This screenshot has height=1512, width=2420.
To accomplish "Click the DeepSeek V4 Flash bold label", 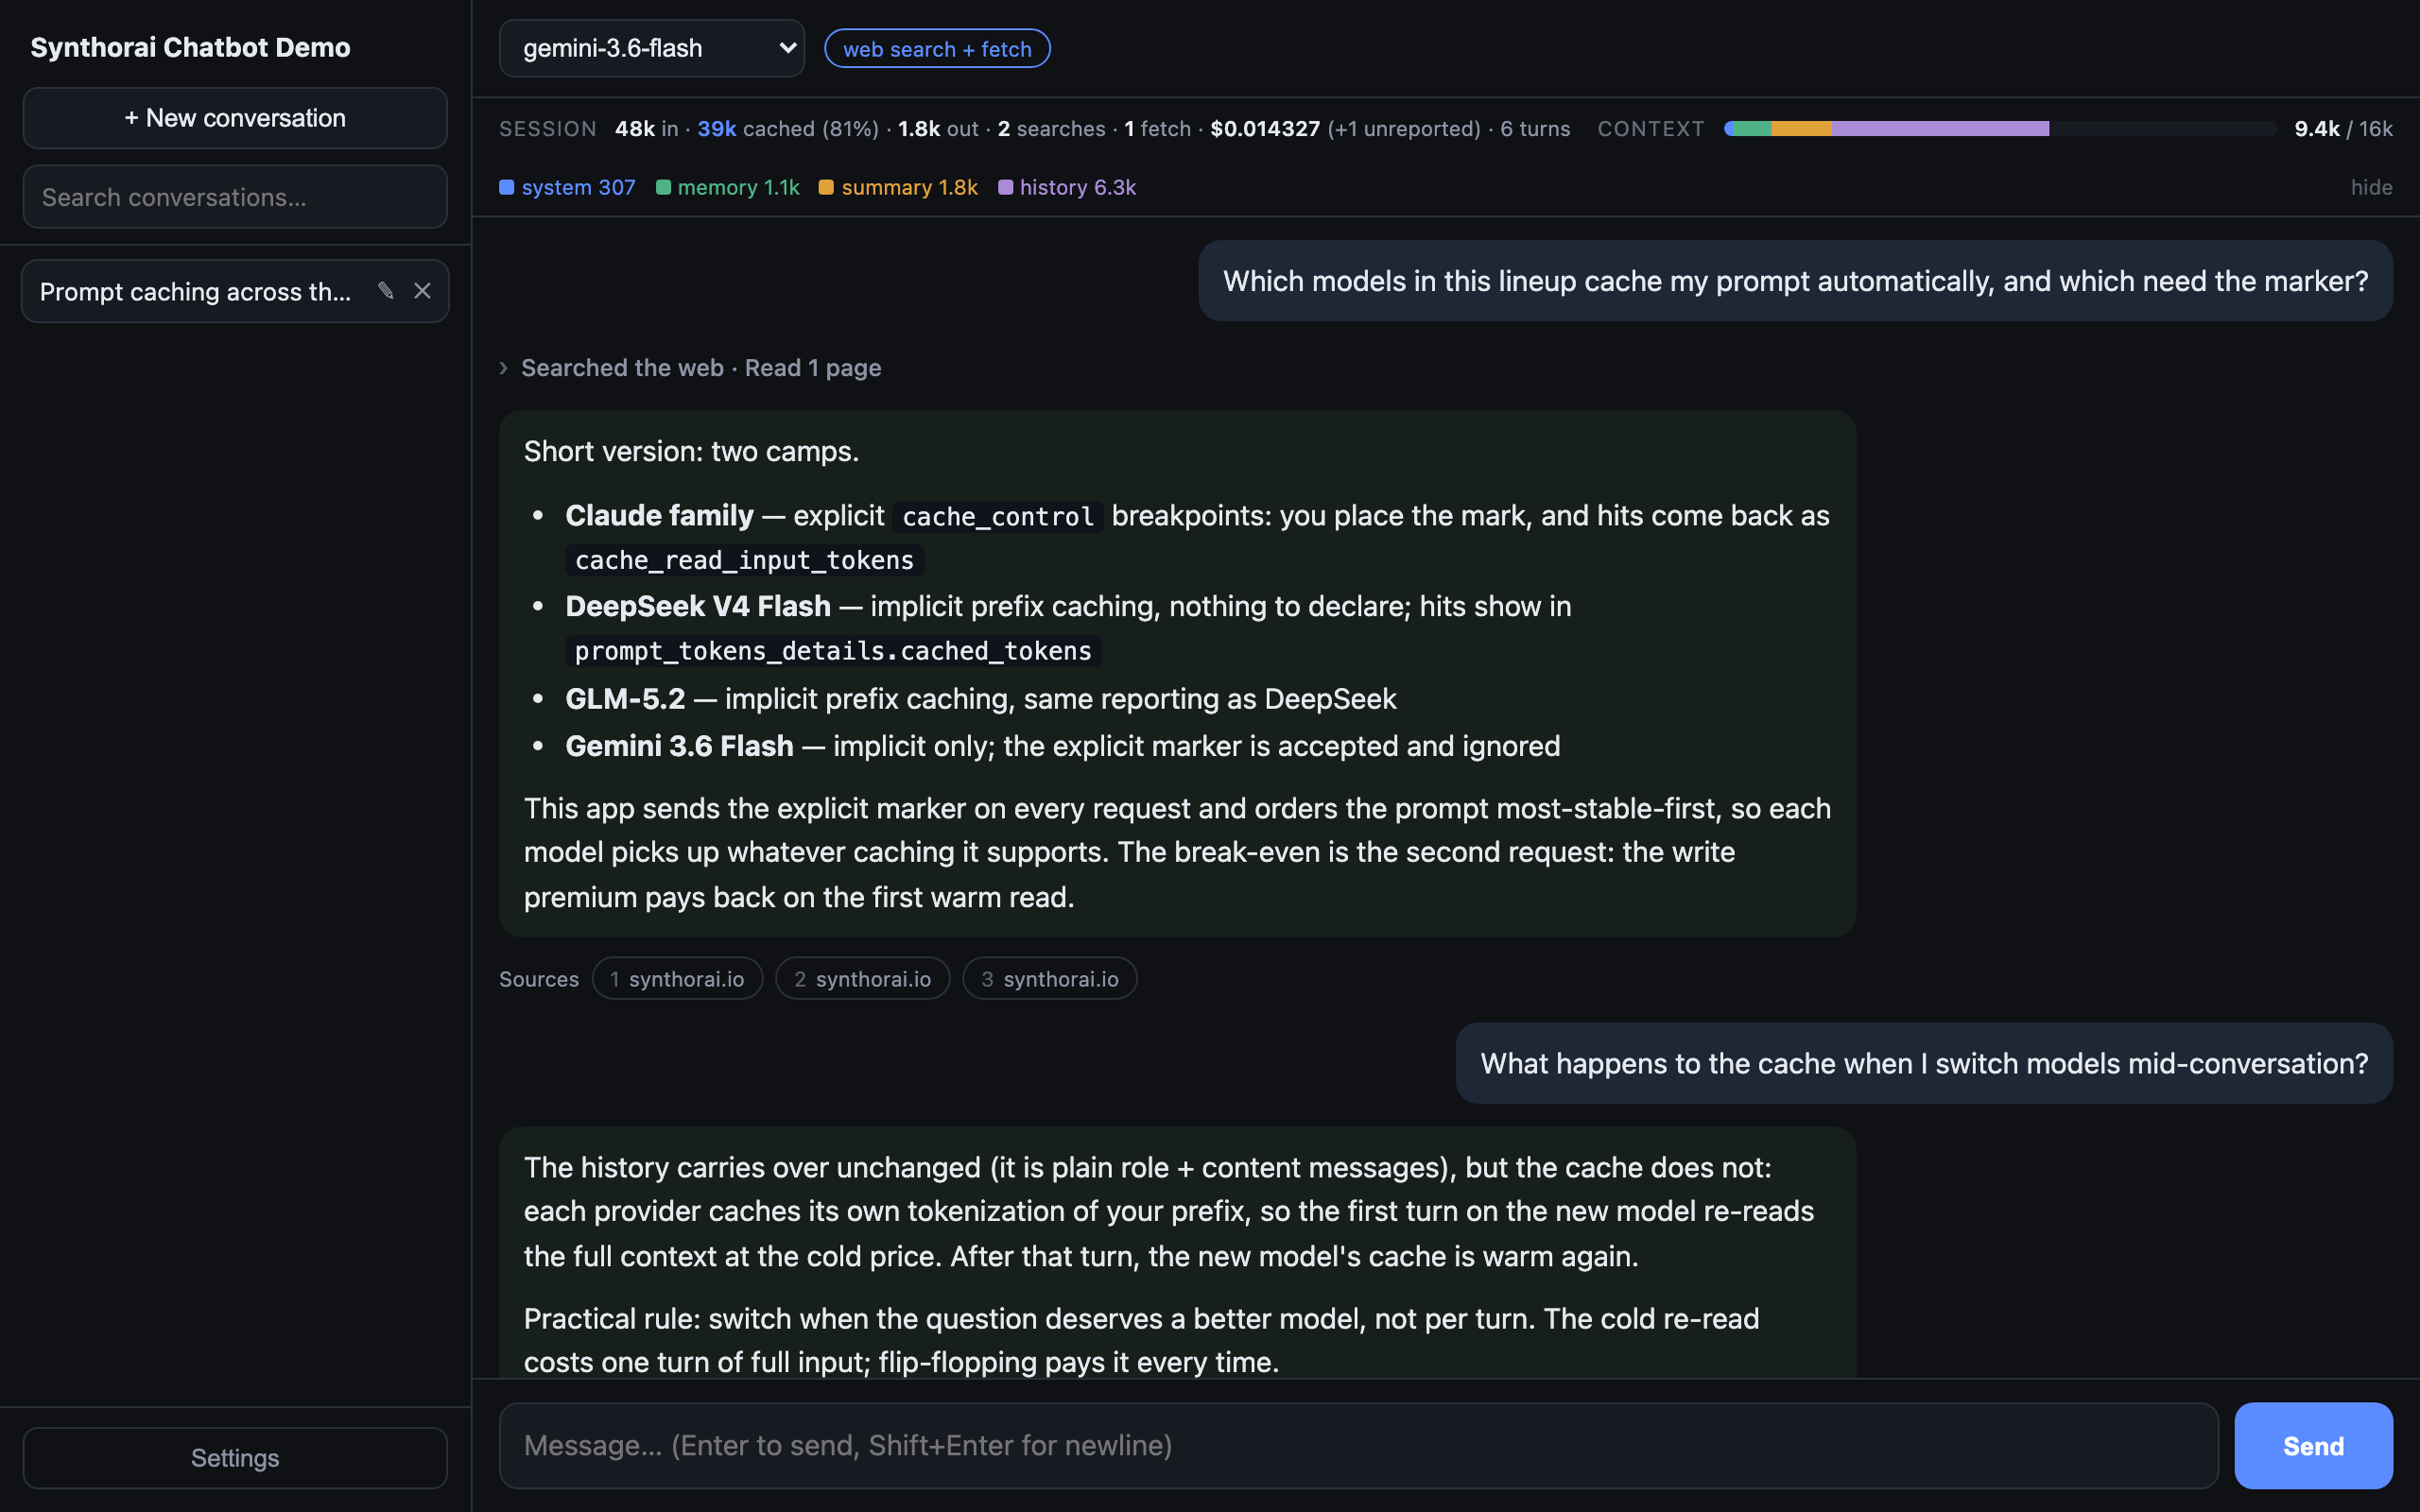I will pos(697,606).
